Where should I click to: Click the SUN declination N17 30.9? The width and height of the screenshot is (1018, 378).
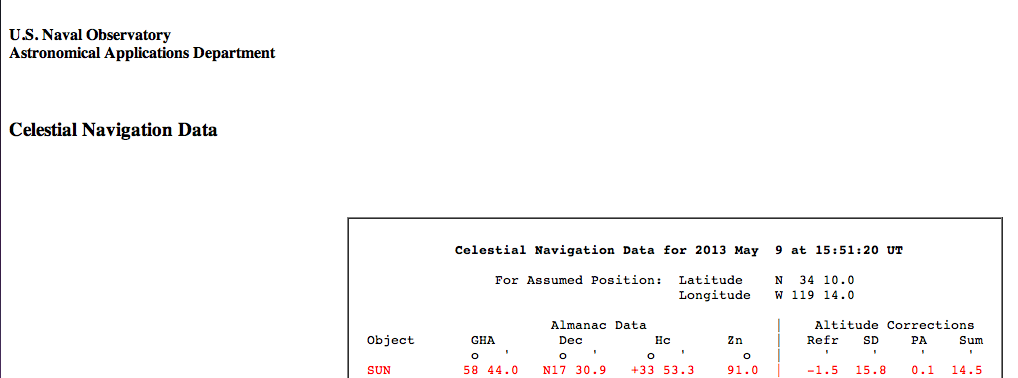[x=575, y=370]
